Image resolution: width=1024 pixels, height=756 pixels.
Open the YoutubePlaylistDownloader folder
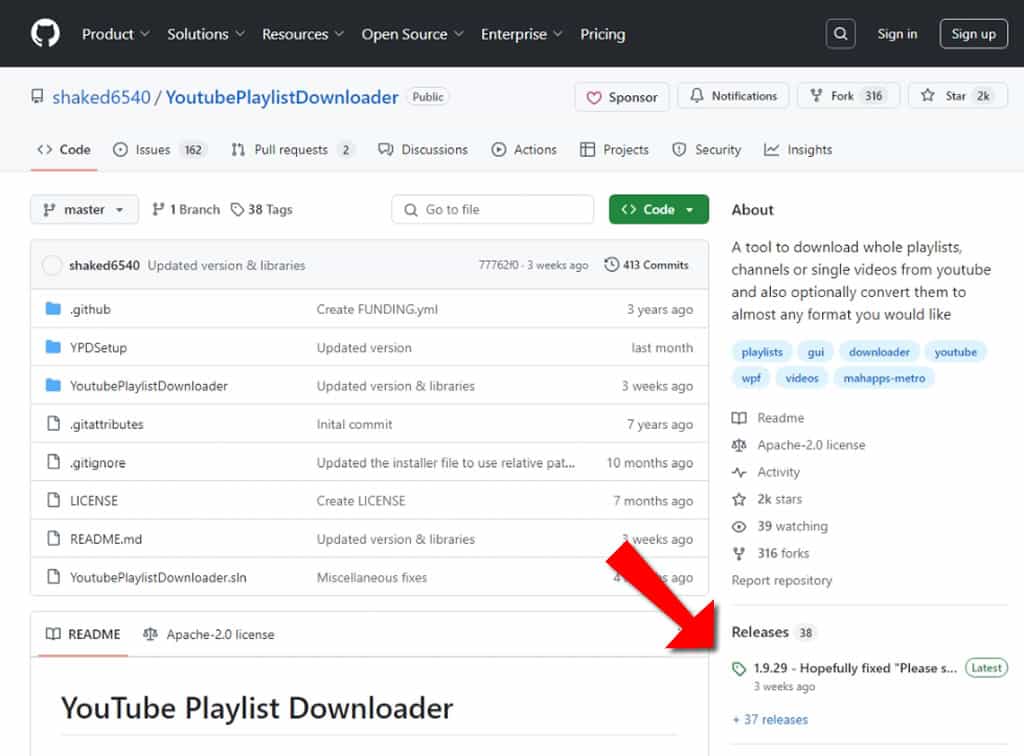point(149,386)
